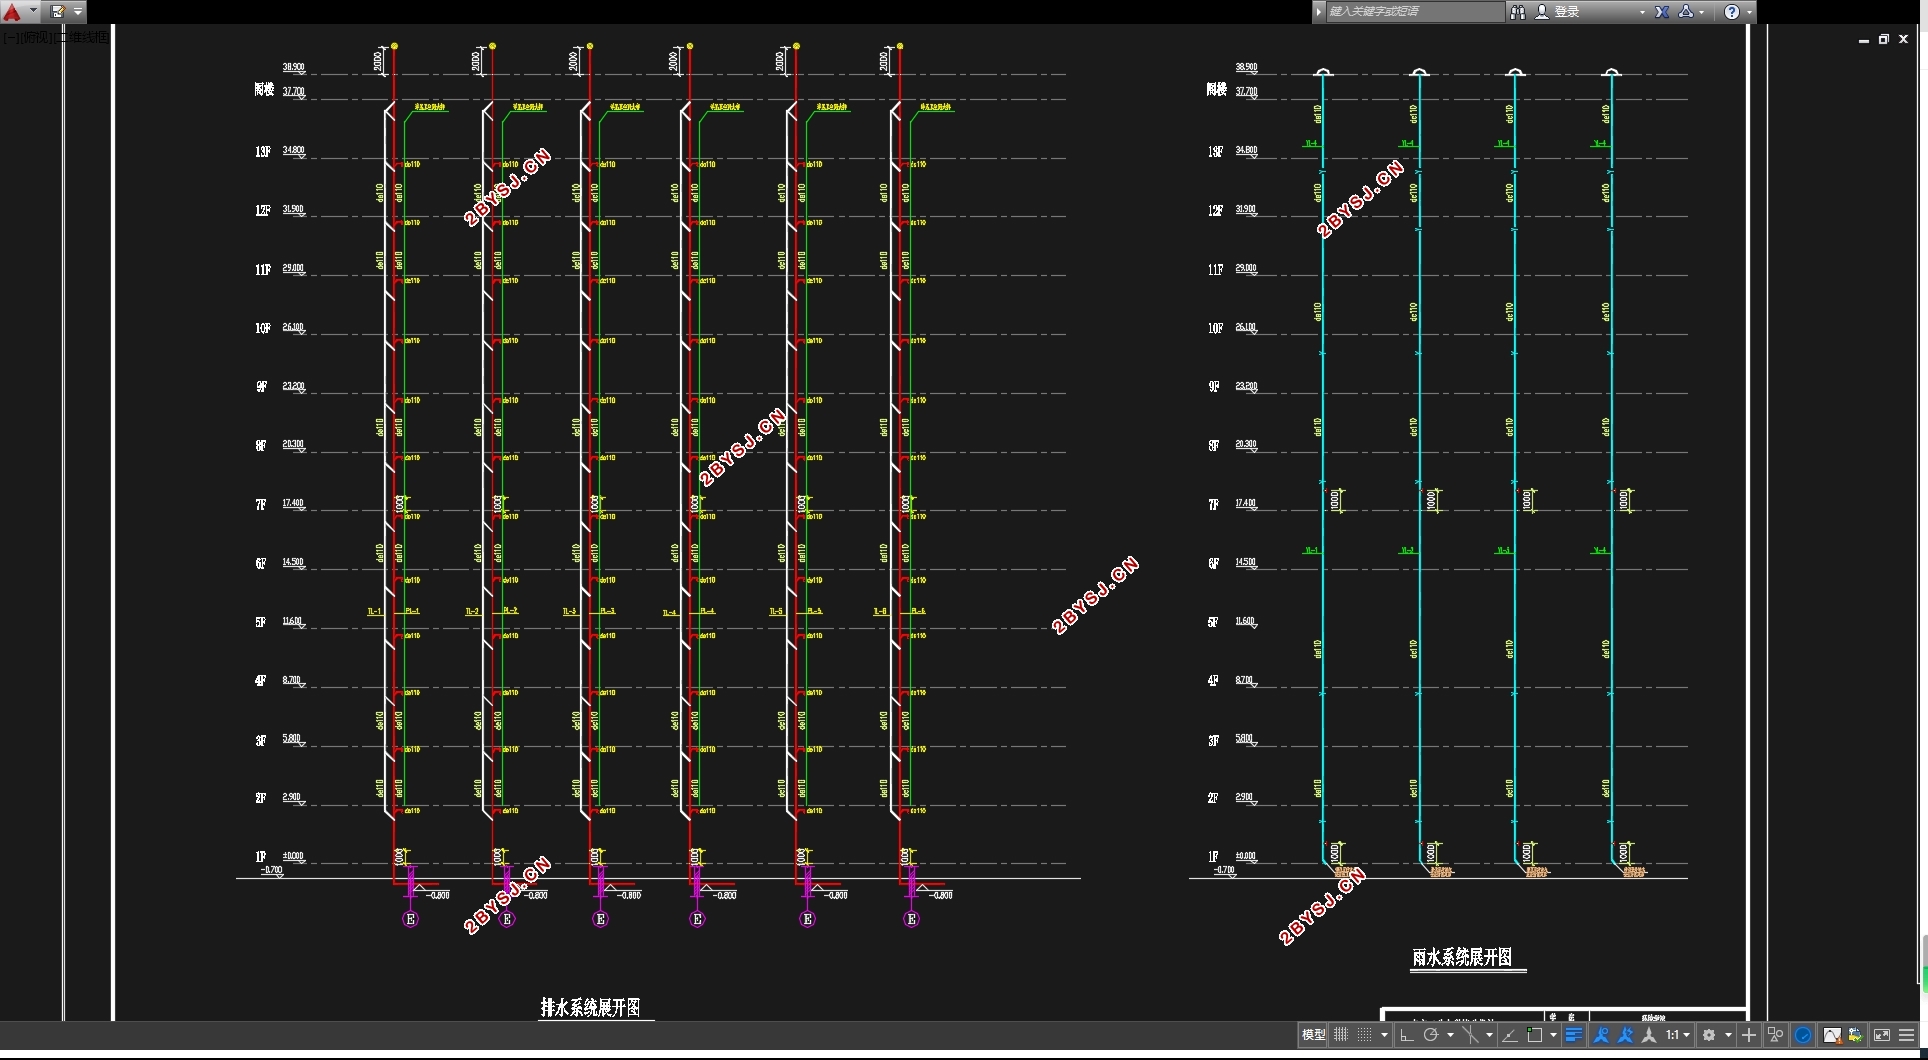Open the AutoCAD application menu logo
This screenshot has height=1060, width=1928.
[12, 12]
